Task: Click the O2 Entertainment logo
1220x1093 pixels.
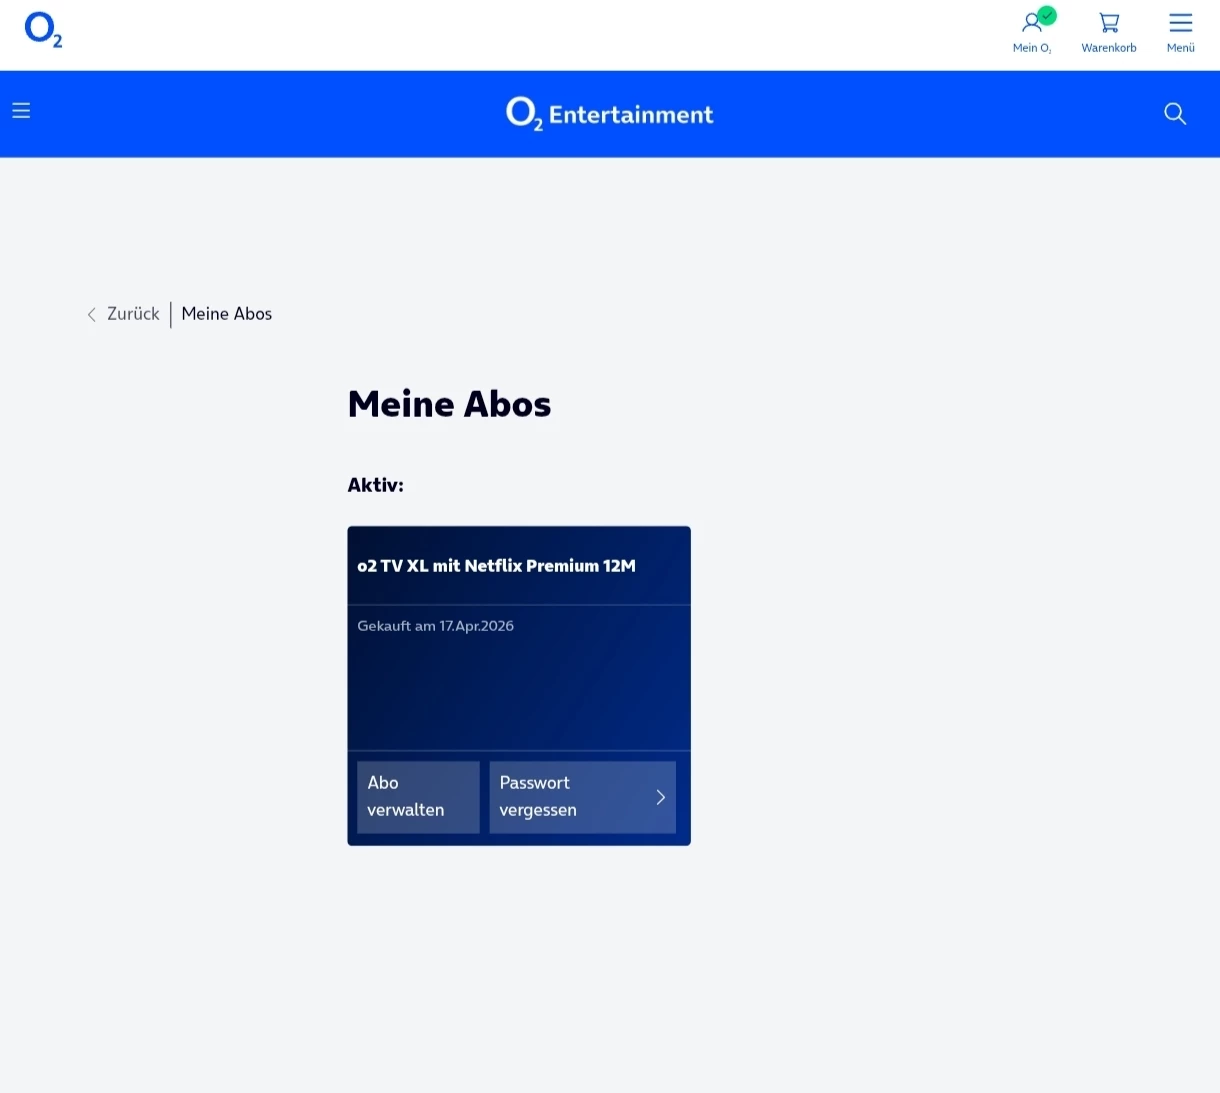Action: 610,114
